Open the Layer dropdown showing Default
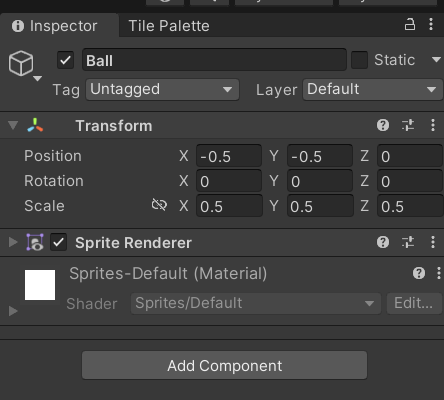This screenshot has height=400, width=444. [x=373, y=89]
